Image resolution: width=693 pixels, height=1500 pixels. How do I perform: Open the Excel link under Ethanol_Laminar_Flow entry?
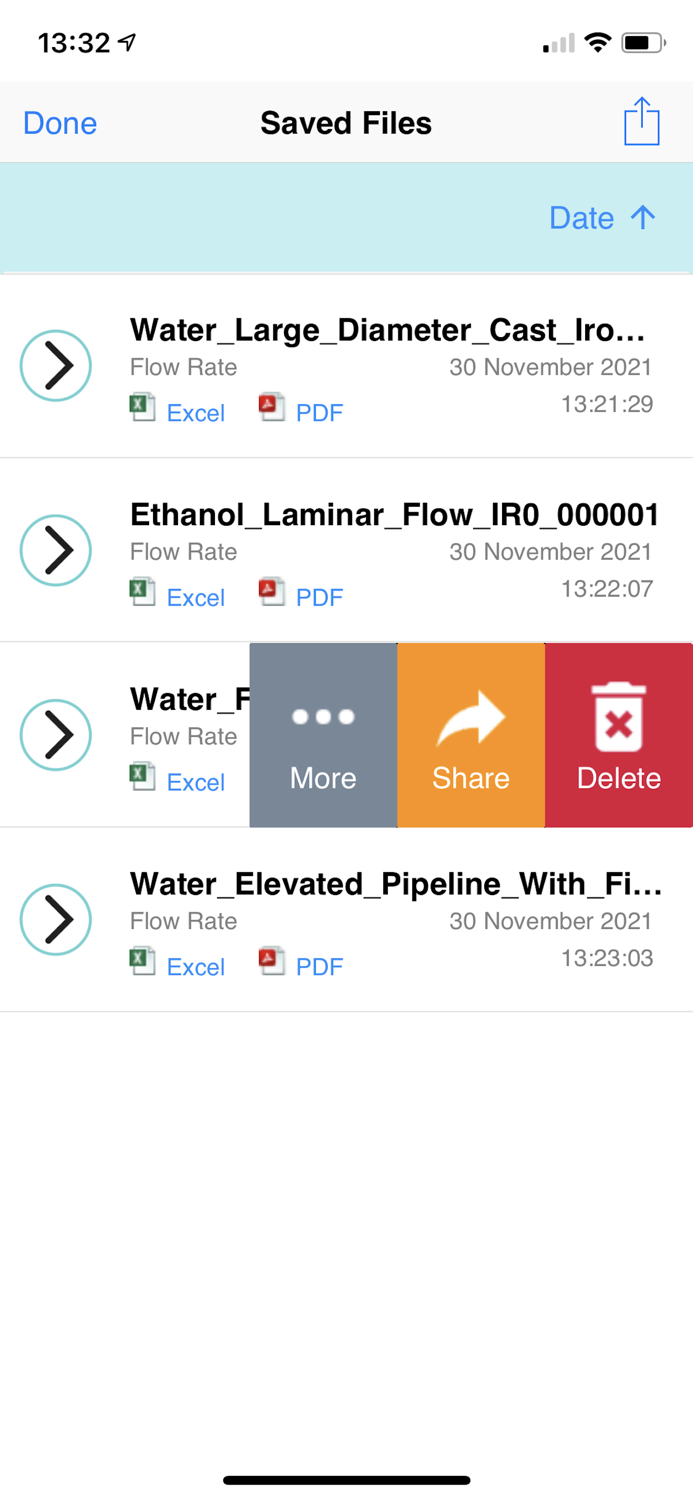(196, 597)
